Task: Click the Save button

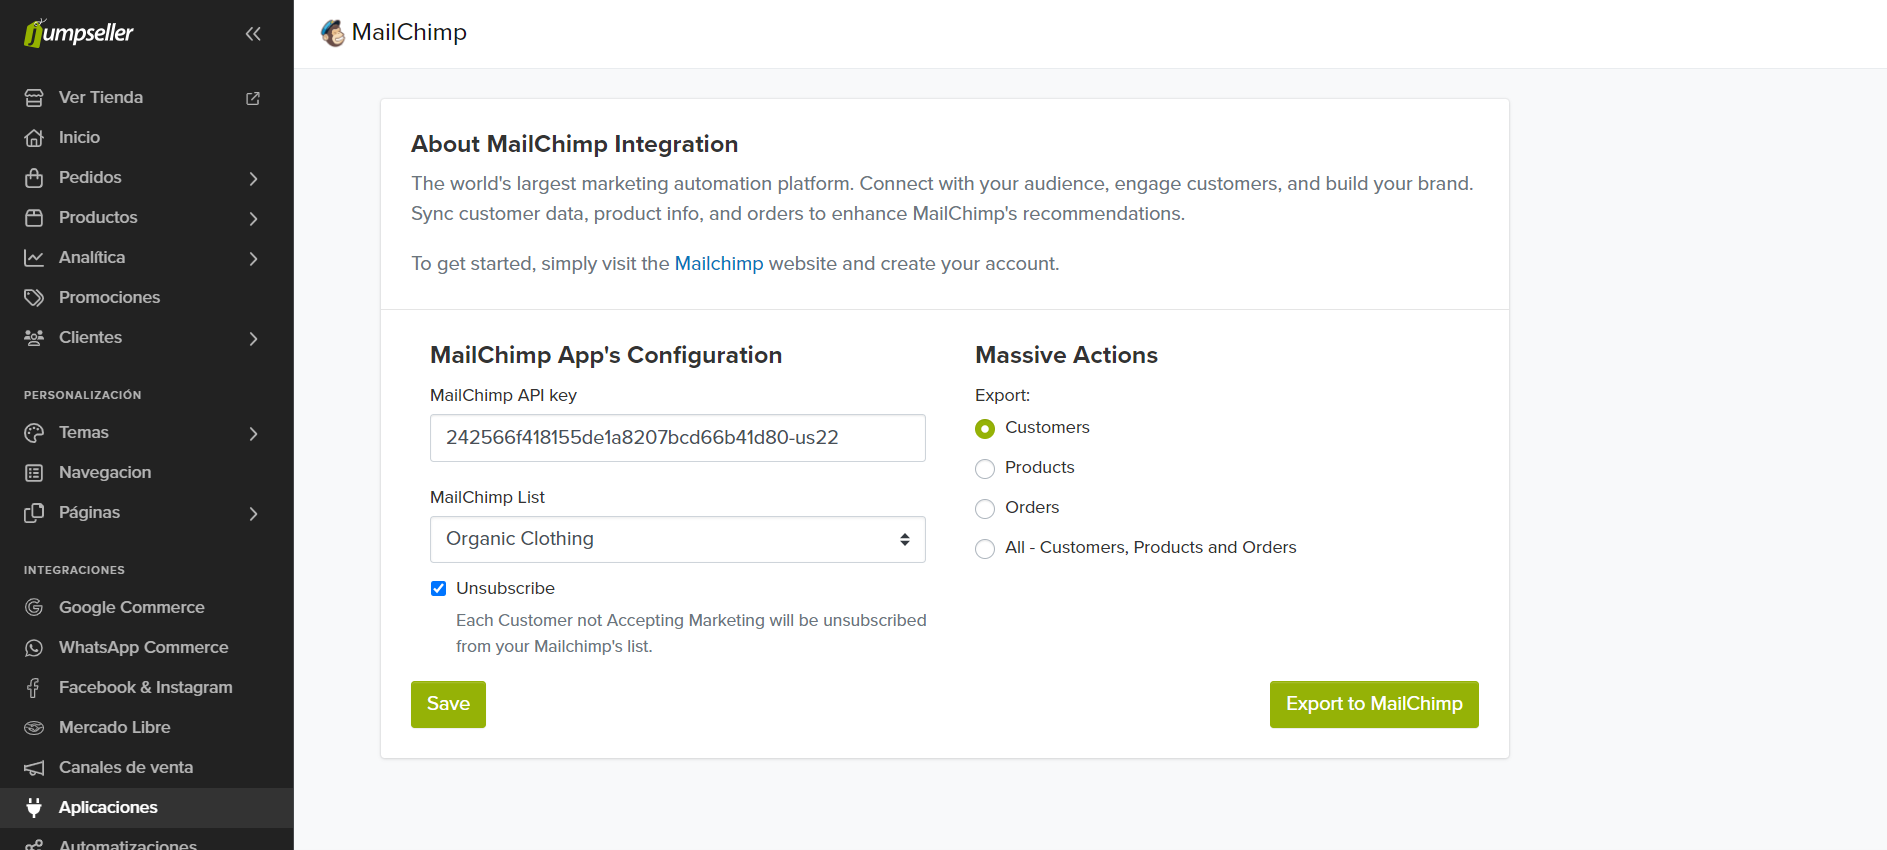Action: point(448,704)
